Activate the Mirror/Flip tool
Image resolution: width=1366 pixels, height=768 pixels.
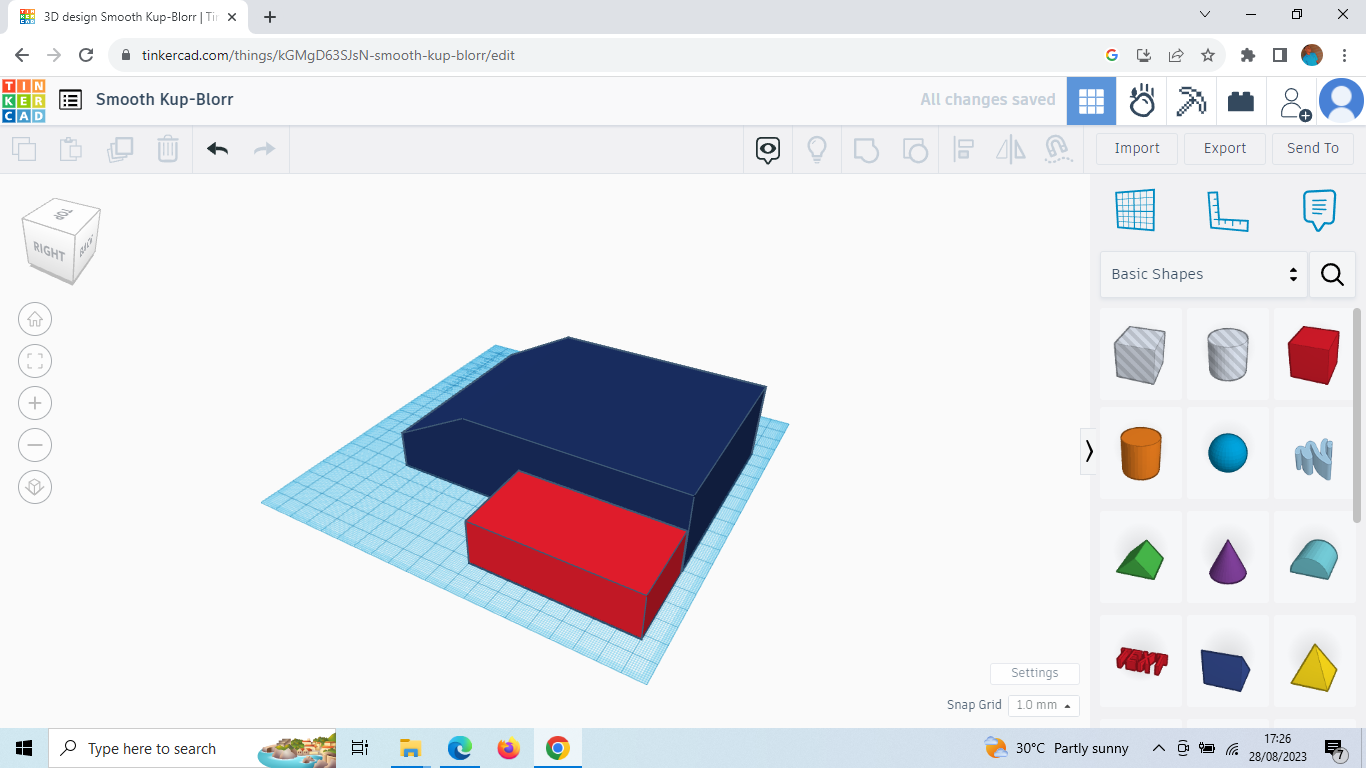1010,148
